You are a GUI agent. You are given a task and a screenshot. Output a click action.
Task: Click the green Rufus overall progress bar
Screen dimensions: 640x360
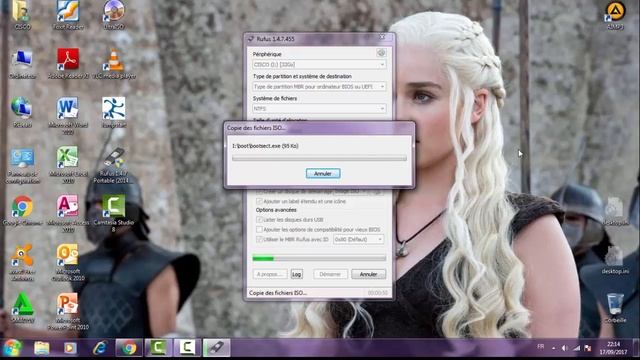coord(319,258)
